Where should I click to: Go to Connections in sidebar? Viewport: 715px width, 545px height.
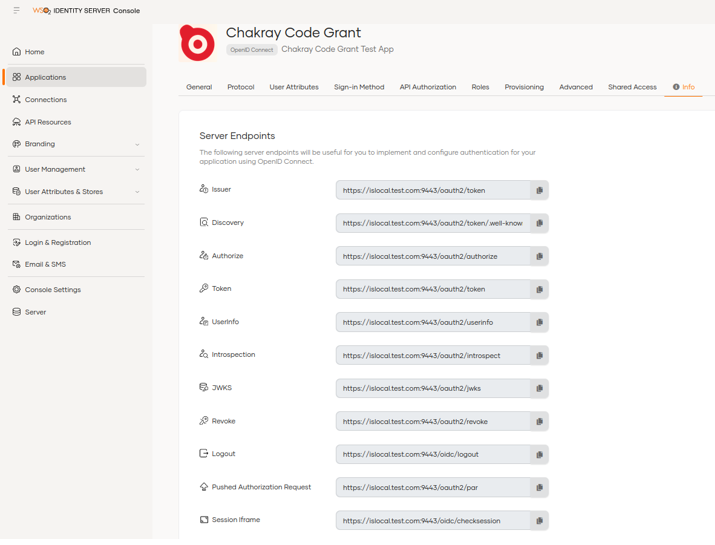coord(46,100)
